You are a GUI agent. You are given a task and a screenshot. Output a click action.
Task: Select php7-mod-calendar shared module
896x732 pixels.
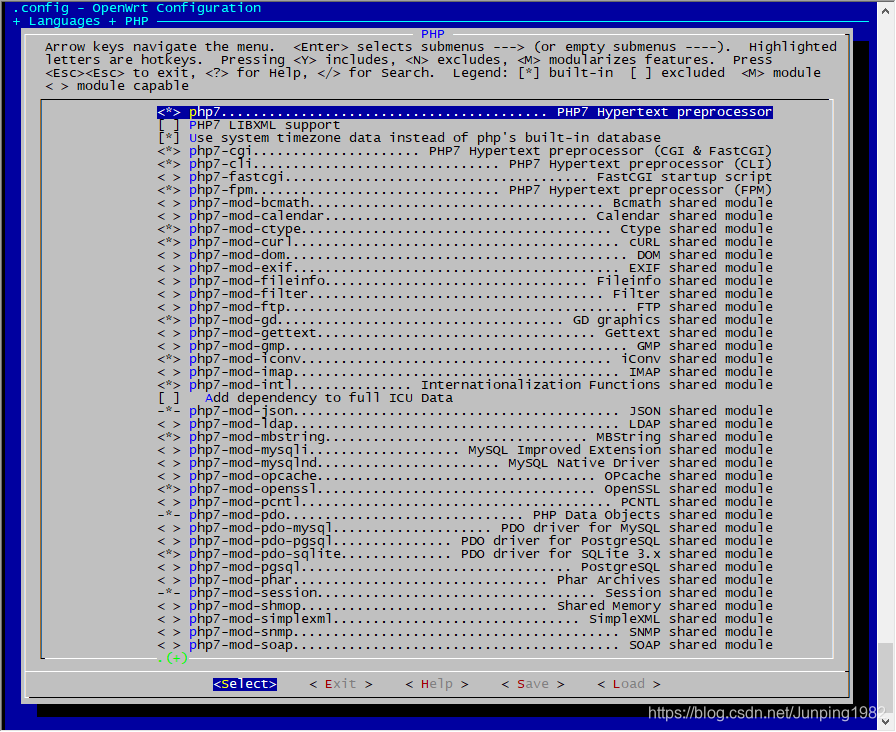[x=465, y=216]
